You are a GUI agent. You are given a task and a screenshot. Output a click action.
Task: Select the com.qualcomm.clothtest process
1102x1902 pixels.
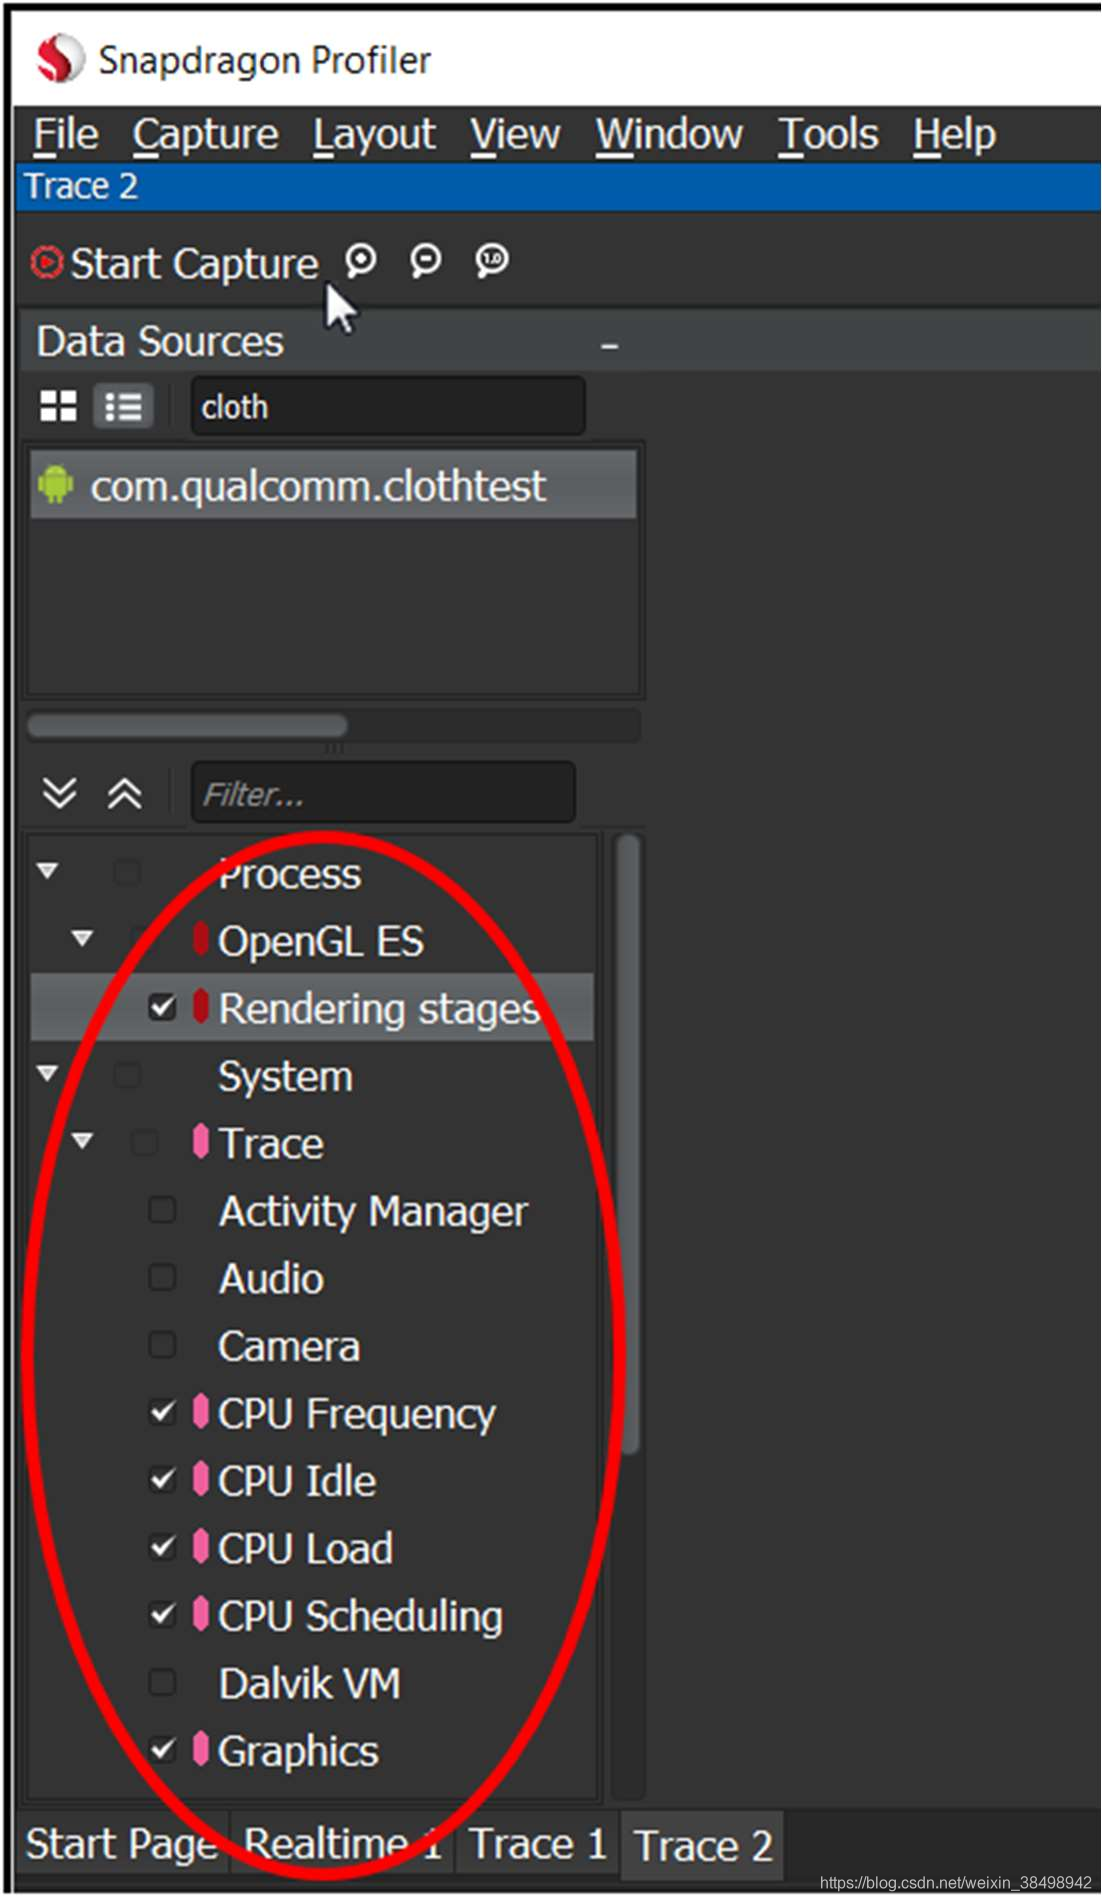coord(333,485)
